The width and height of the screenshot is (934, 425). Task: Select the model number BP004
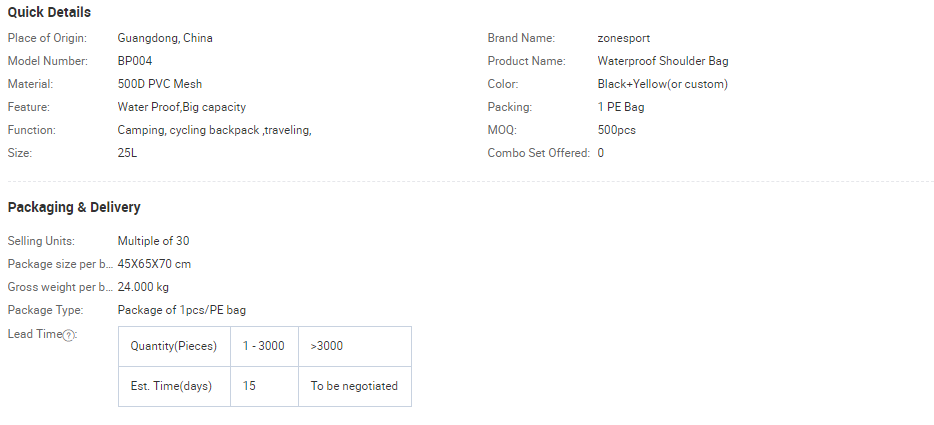[135, 61]
